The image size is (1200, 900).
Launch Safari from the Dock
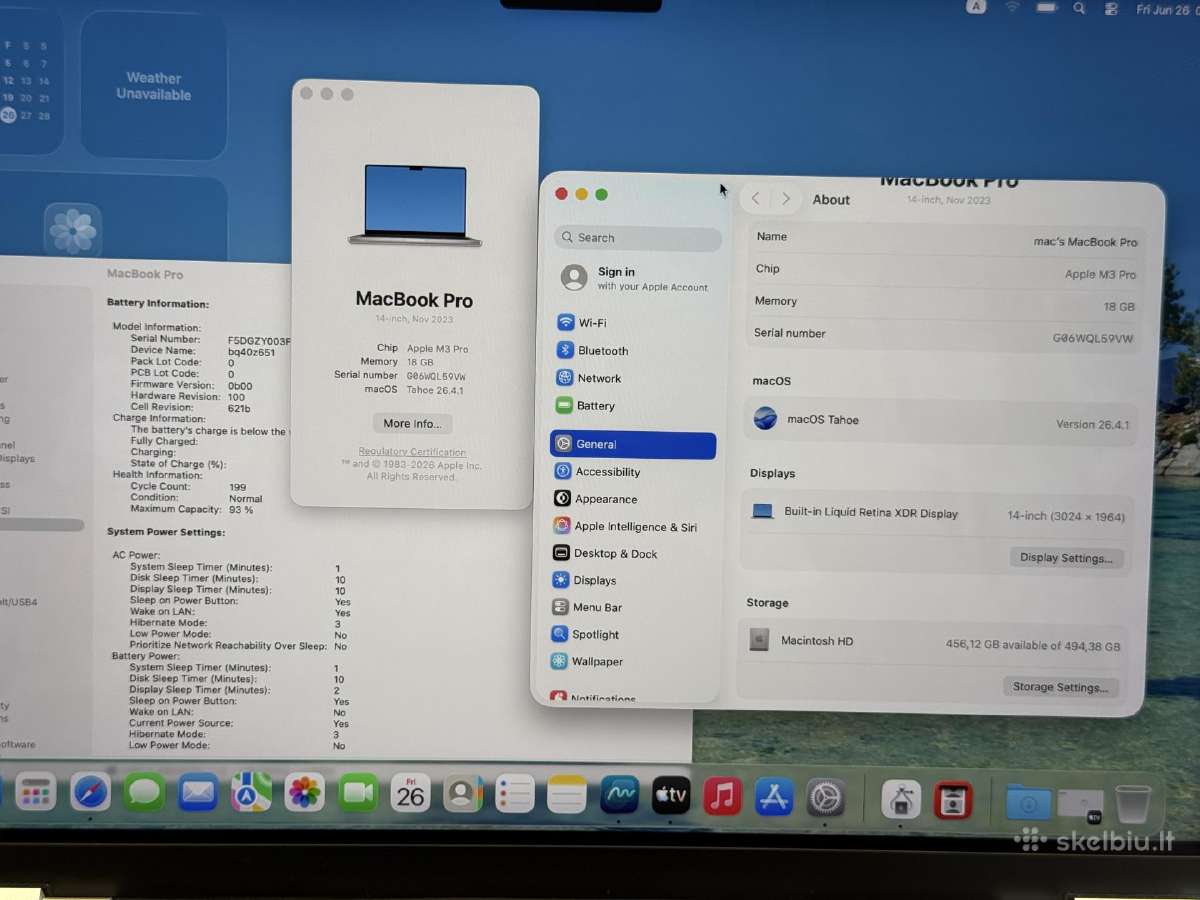pos(91,794)
